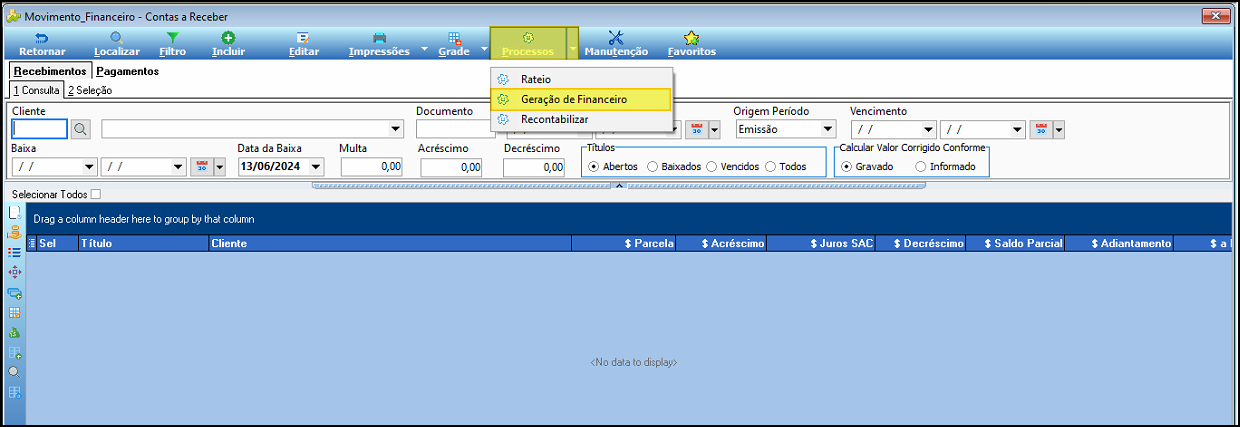Click the money bag sidebar icon
The height and width of the screenshot is (427, 1240).
[x=14, y=332]
